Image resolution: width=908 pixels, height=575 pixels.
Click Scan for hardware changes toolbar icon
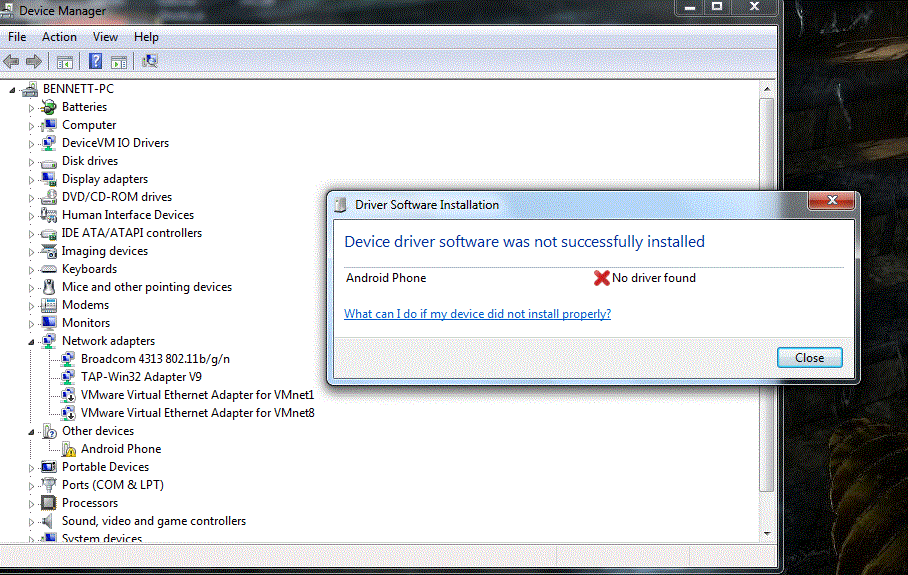(x=150, y=62)
